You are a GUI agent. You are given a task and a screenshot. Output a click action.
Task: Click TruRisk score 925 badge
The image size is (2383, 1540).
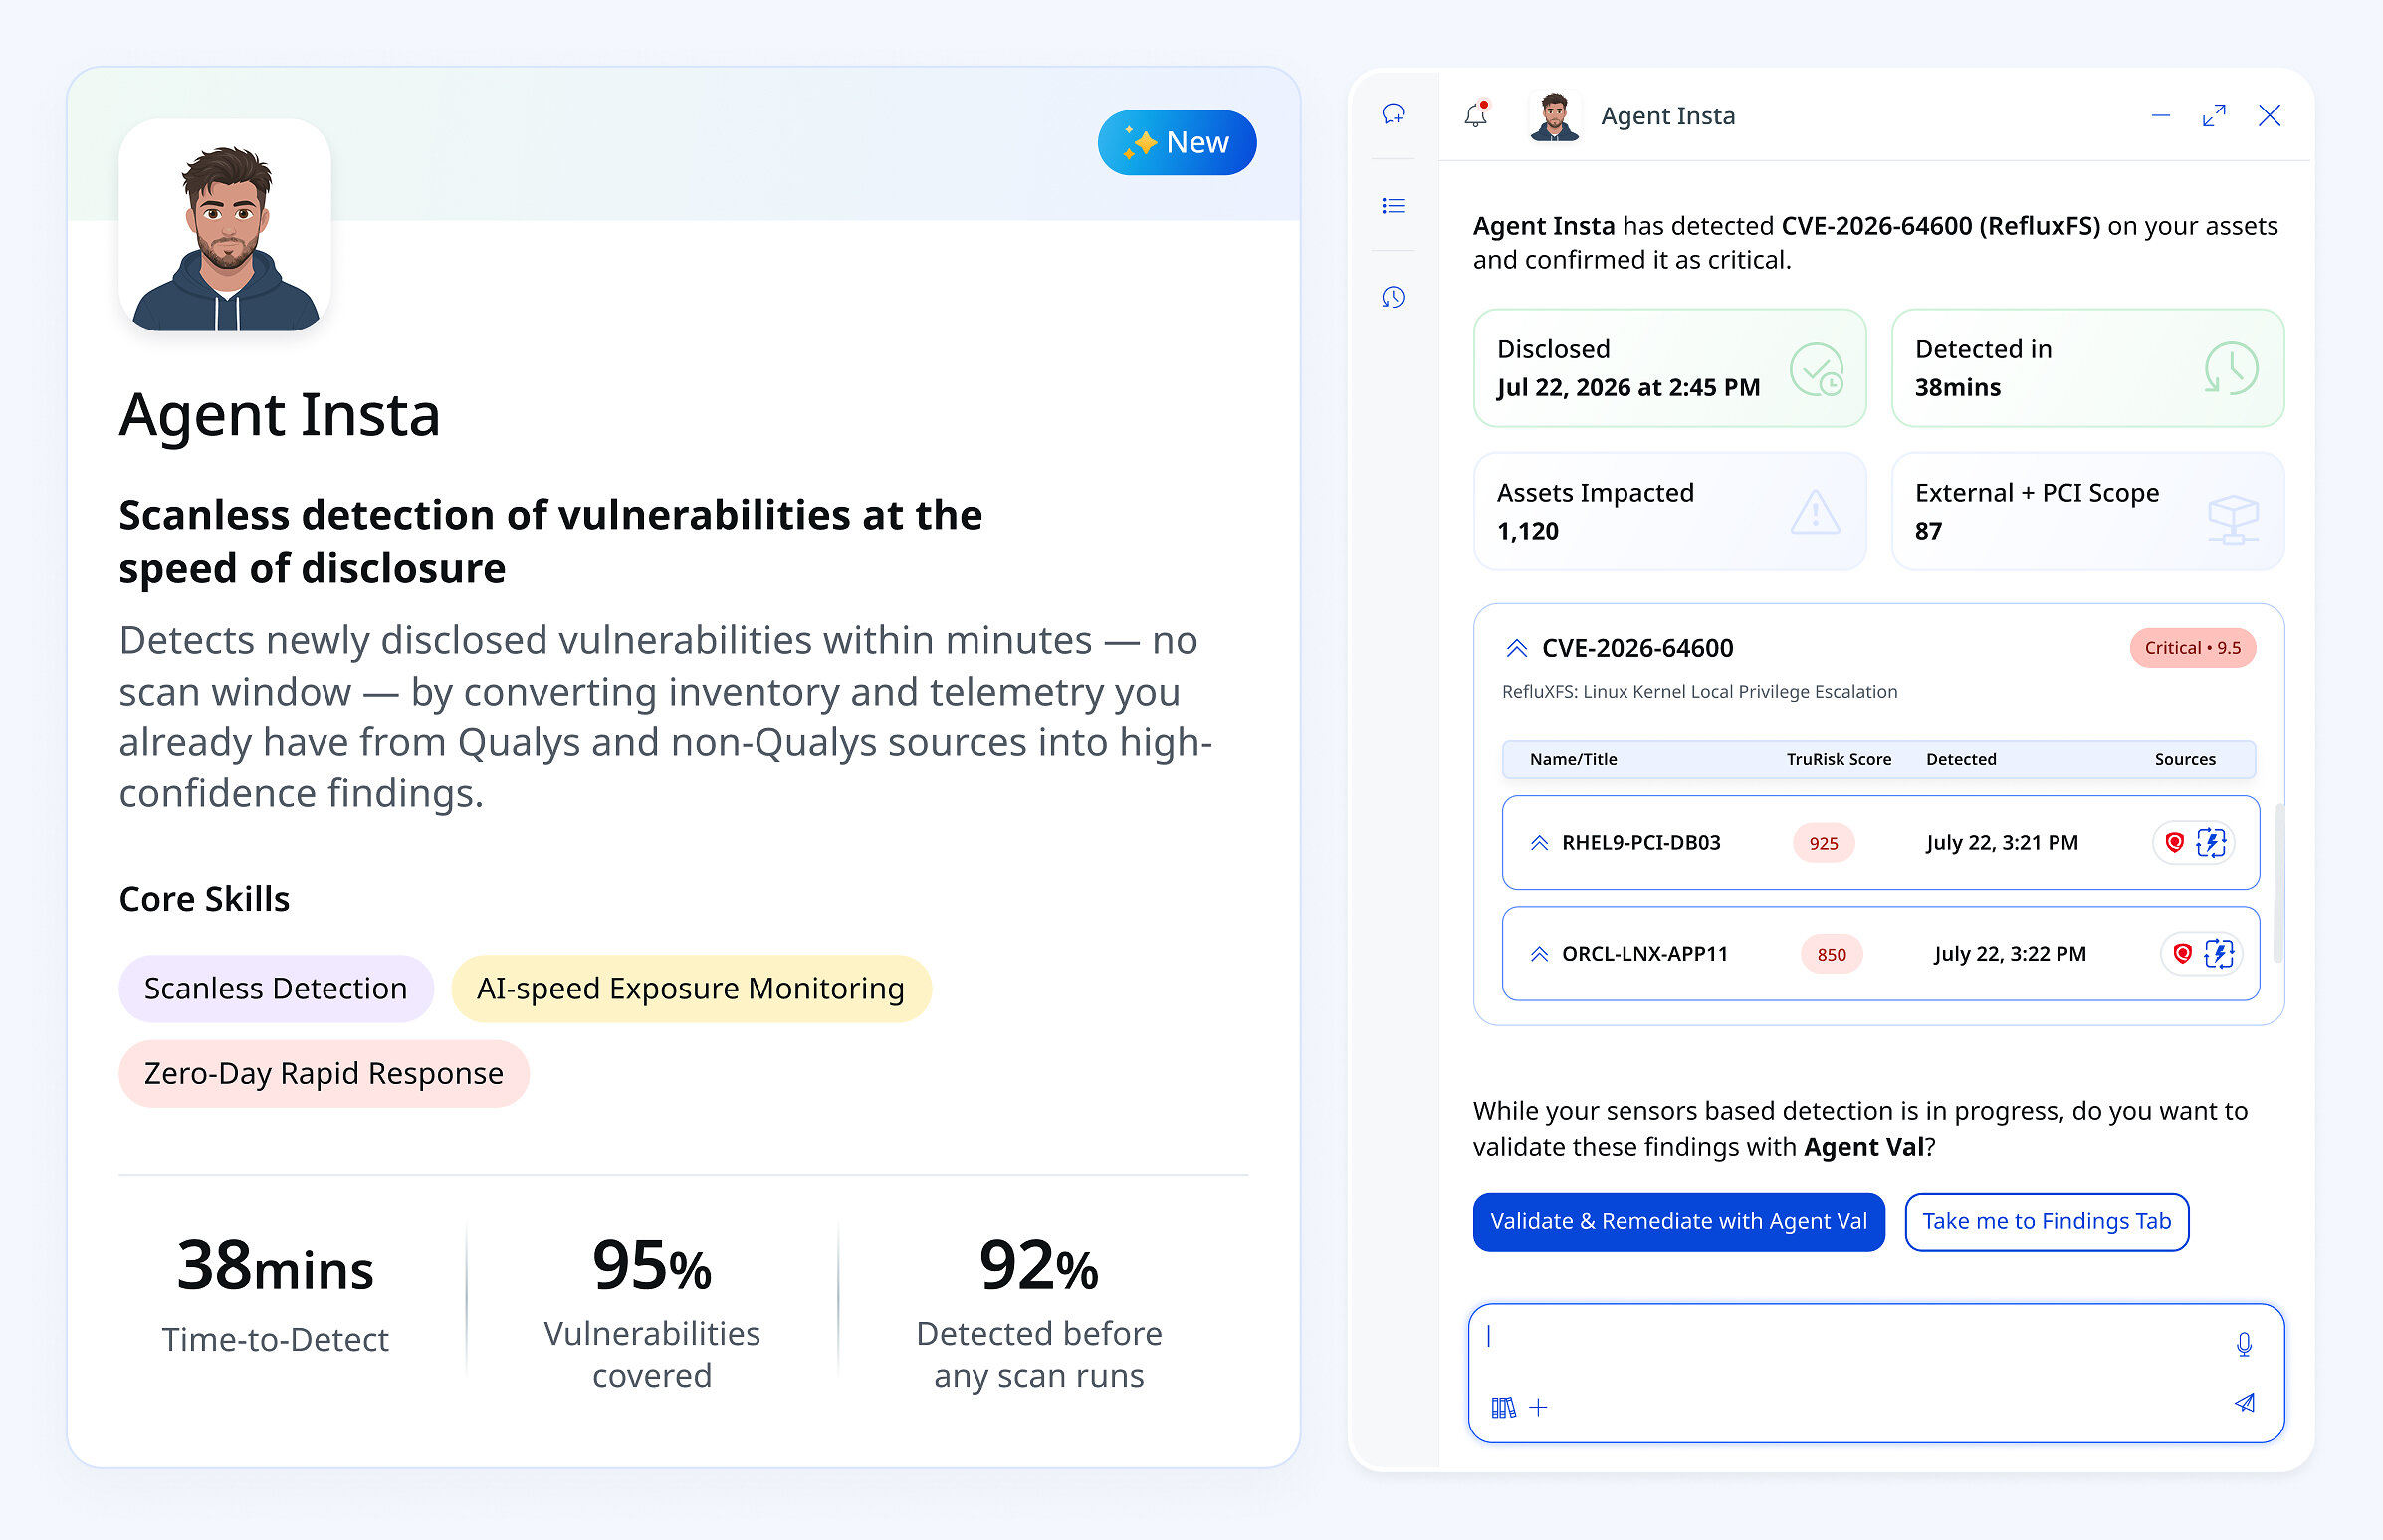(x=1824, y=843)
